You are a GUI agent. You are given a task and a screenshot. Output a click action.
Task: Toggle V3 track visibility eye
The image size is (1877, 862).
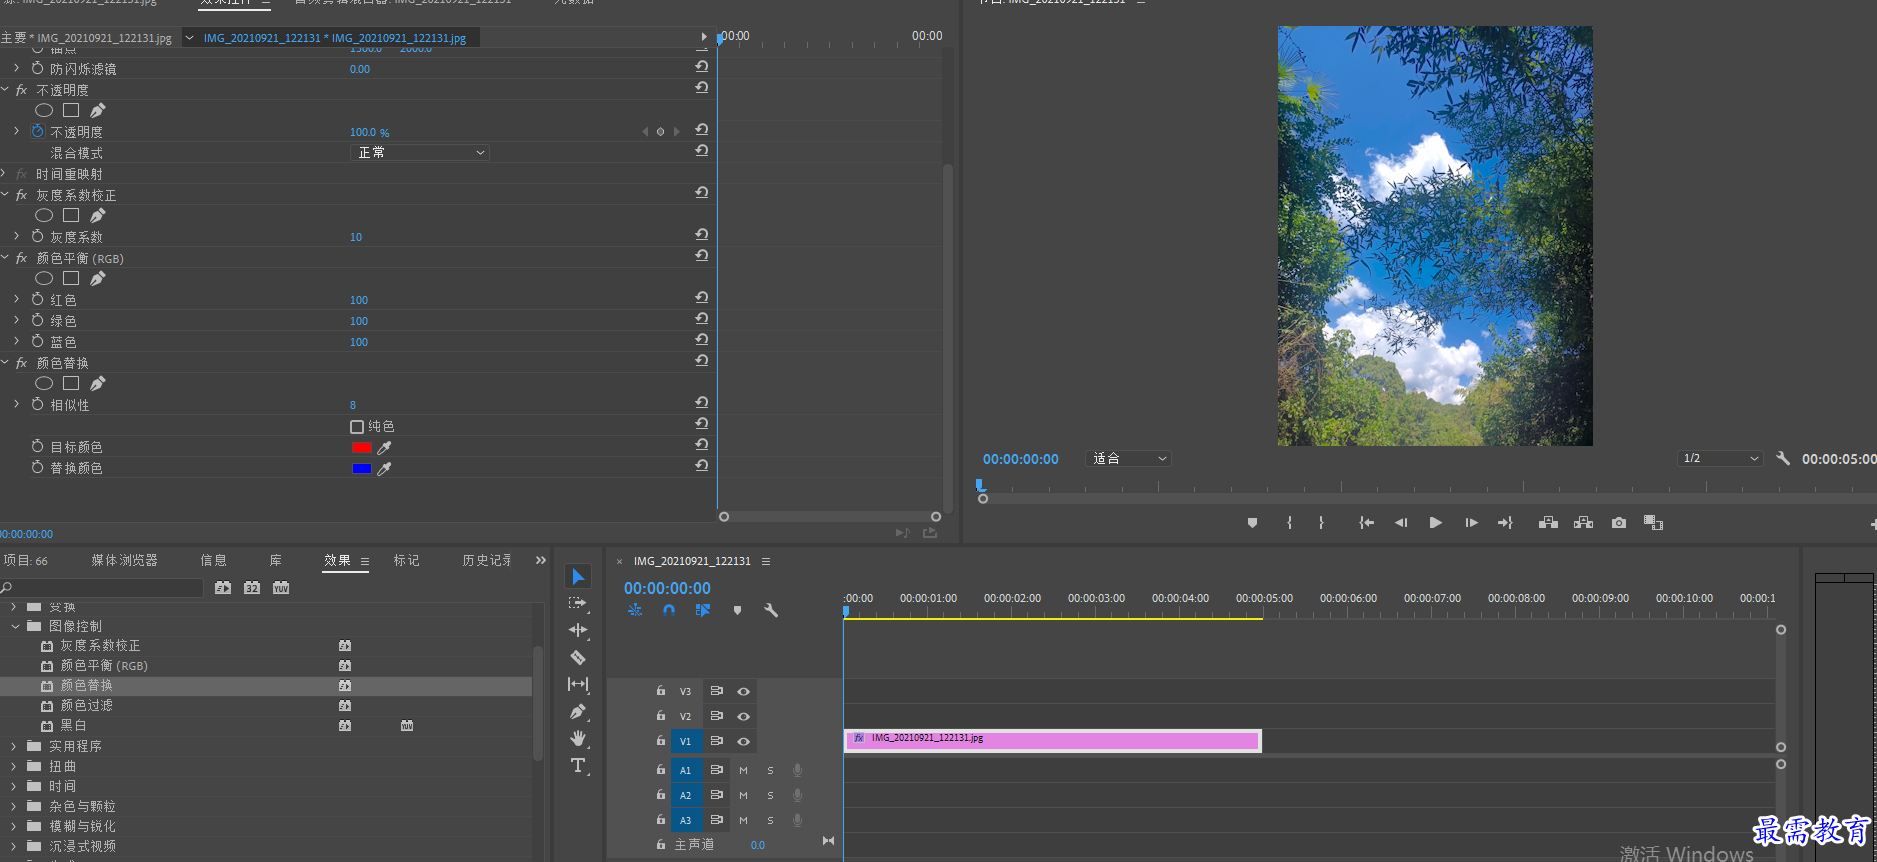tap(743, 691)
